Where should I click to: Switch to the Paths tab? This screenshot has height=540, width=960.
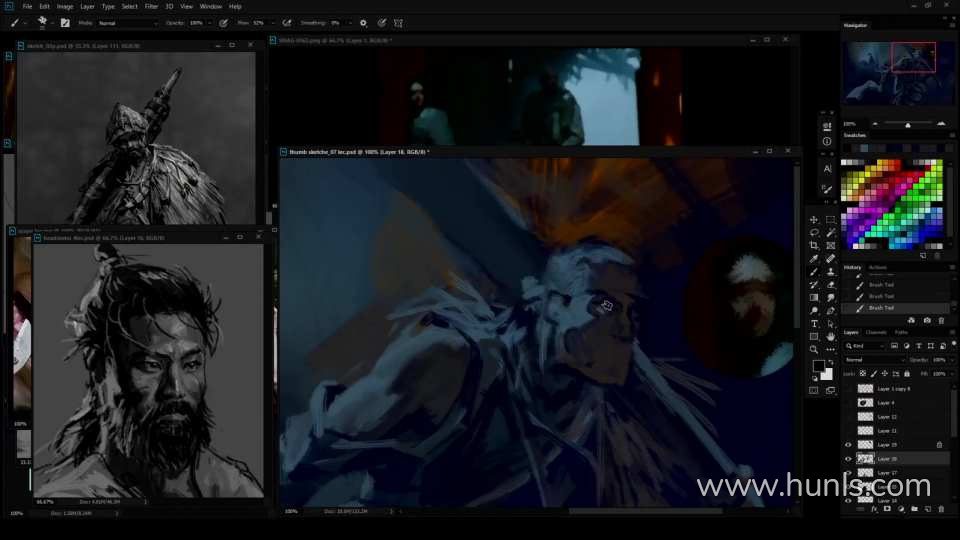pyautogui.click(x=901, y=332)
